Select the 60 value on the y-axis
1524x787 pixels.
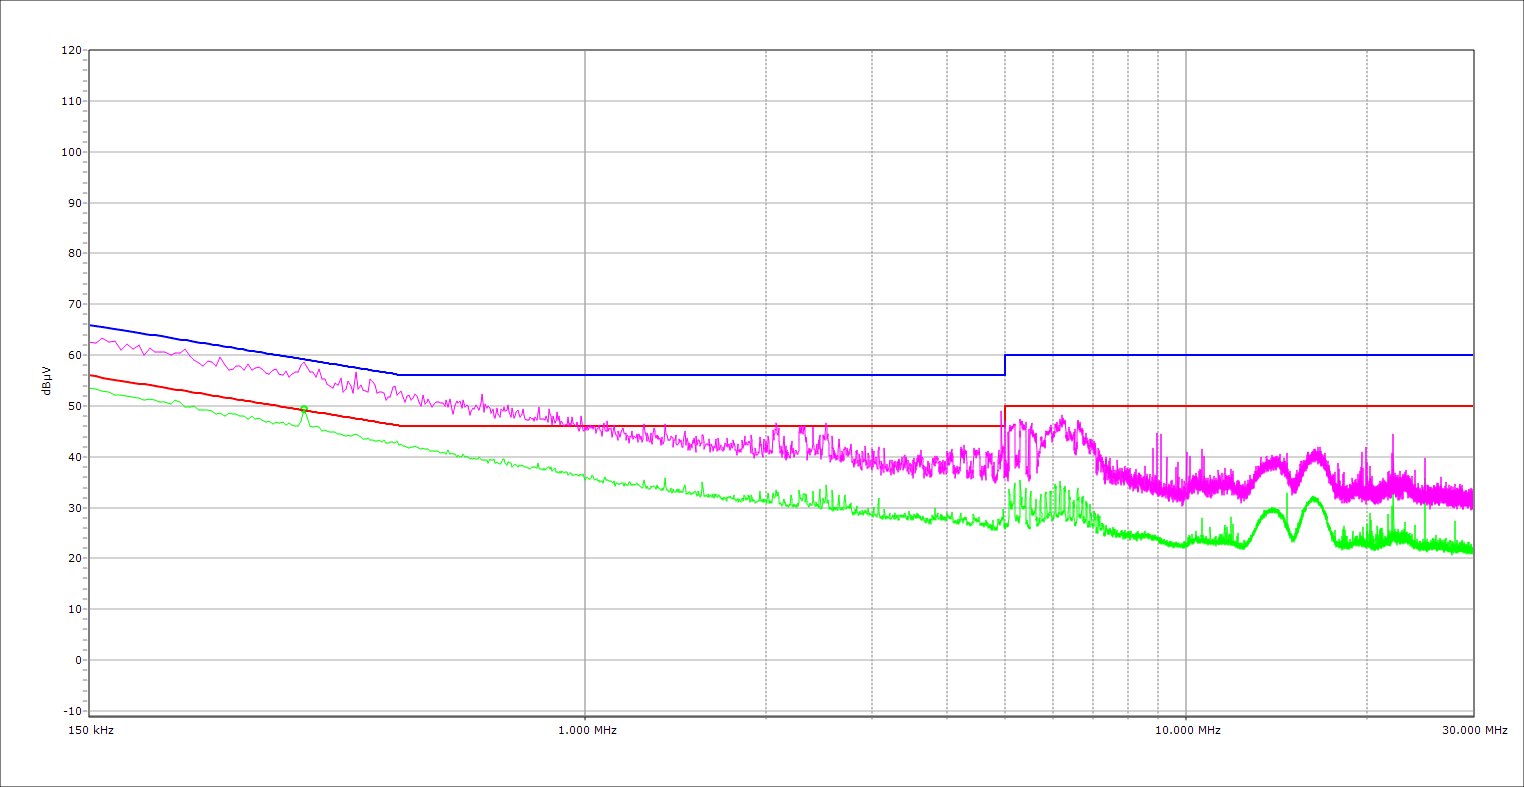click(x=74, y=355)
